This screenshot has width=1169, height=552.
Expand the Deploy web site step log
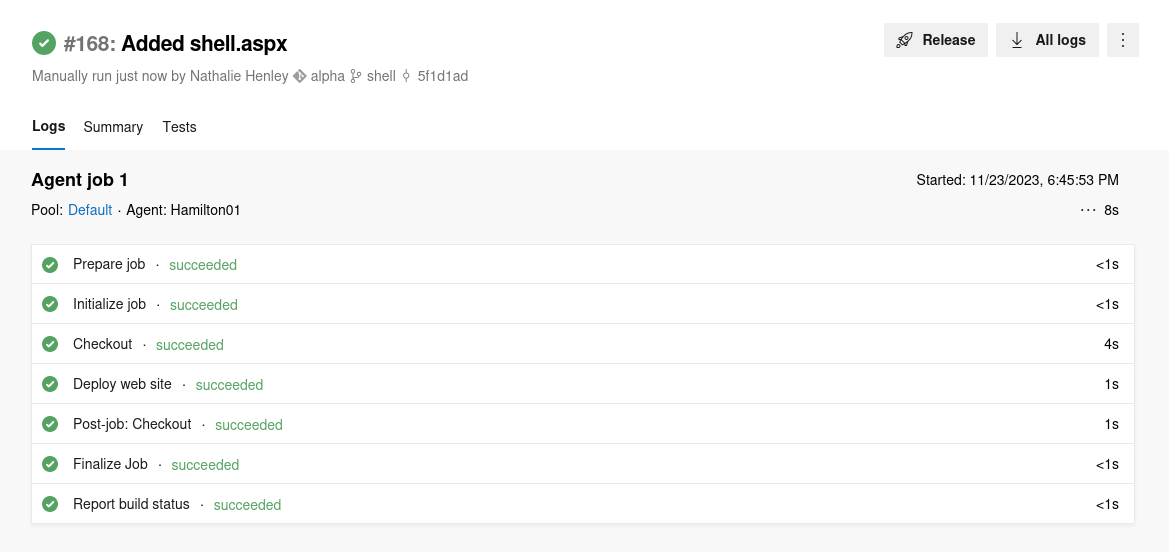click(583, 384)
